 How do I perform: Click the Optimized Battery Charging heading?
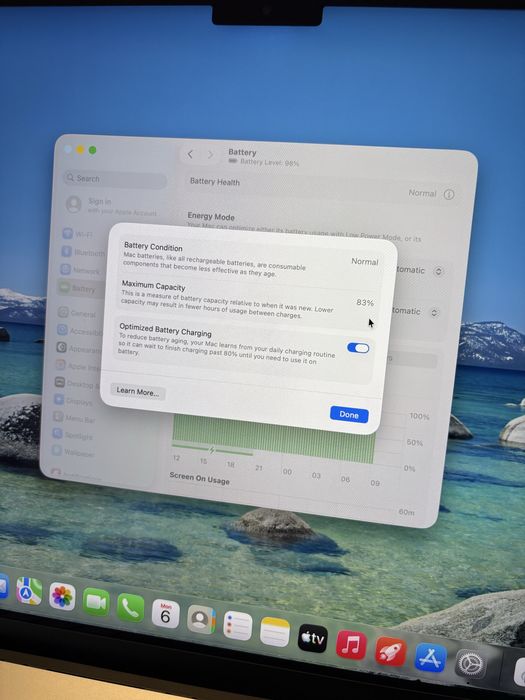166,329
